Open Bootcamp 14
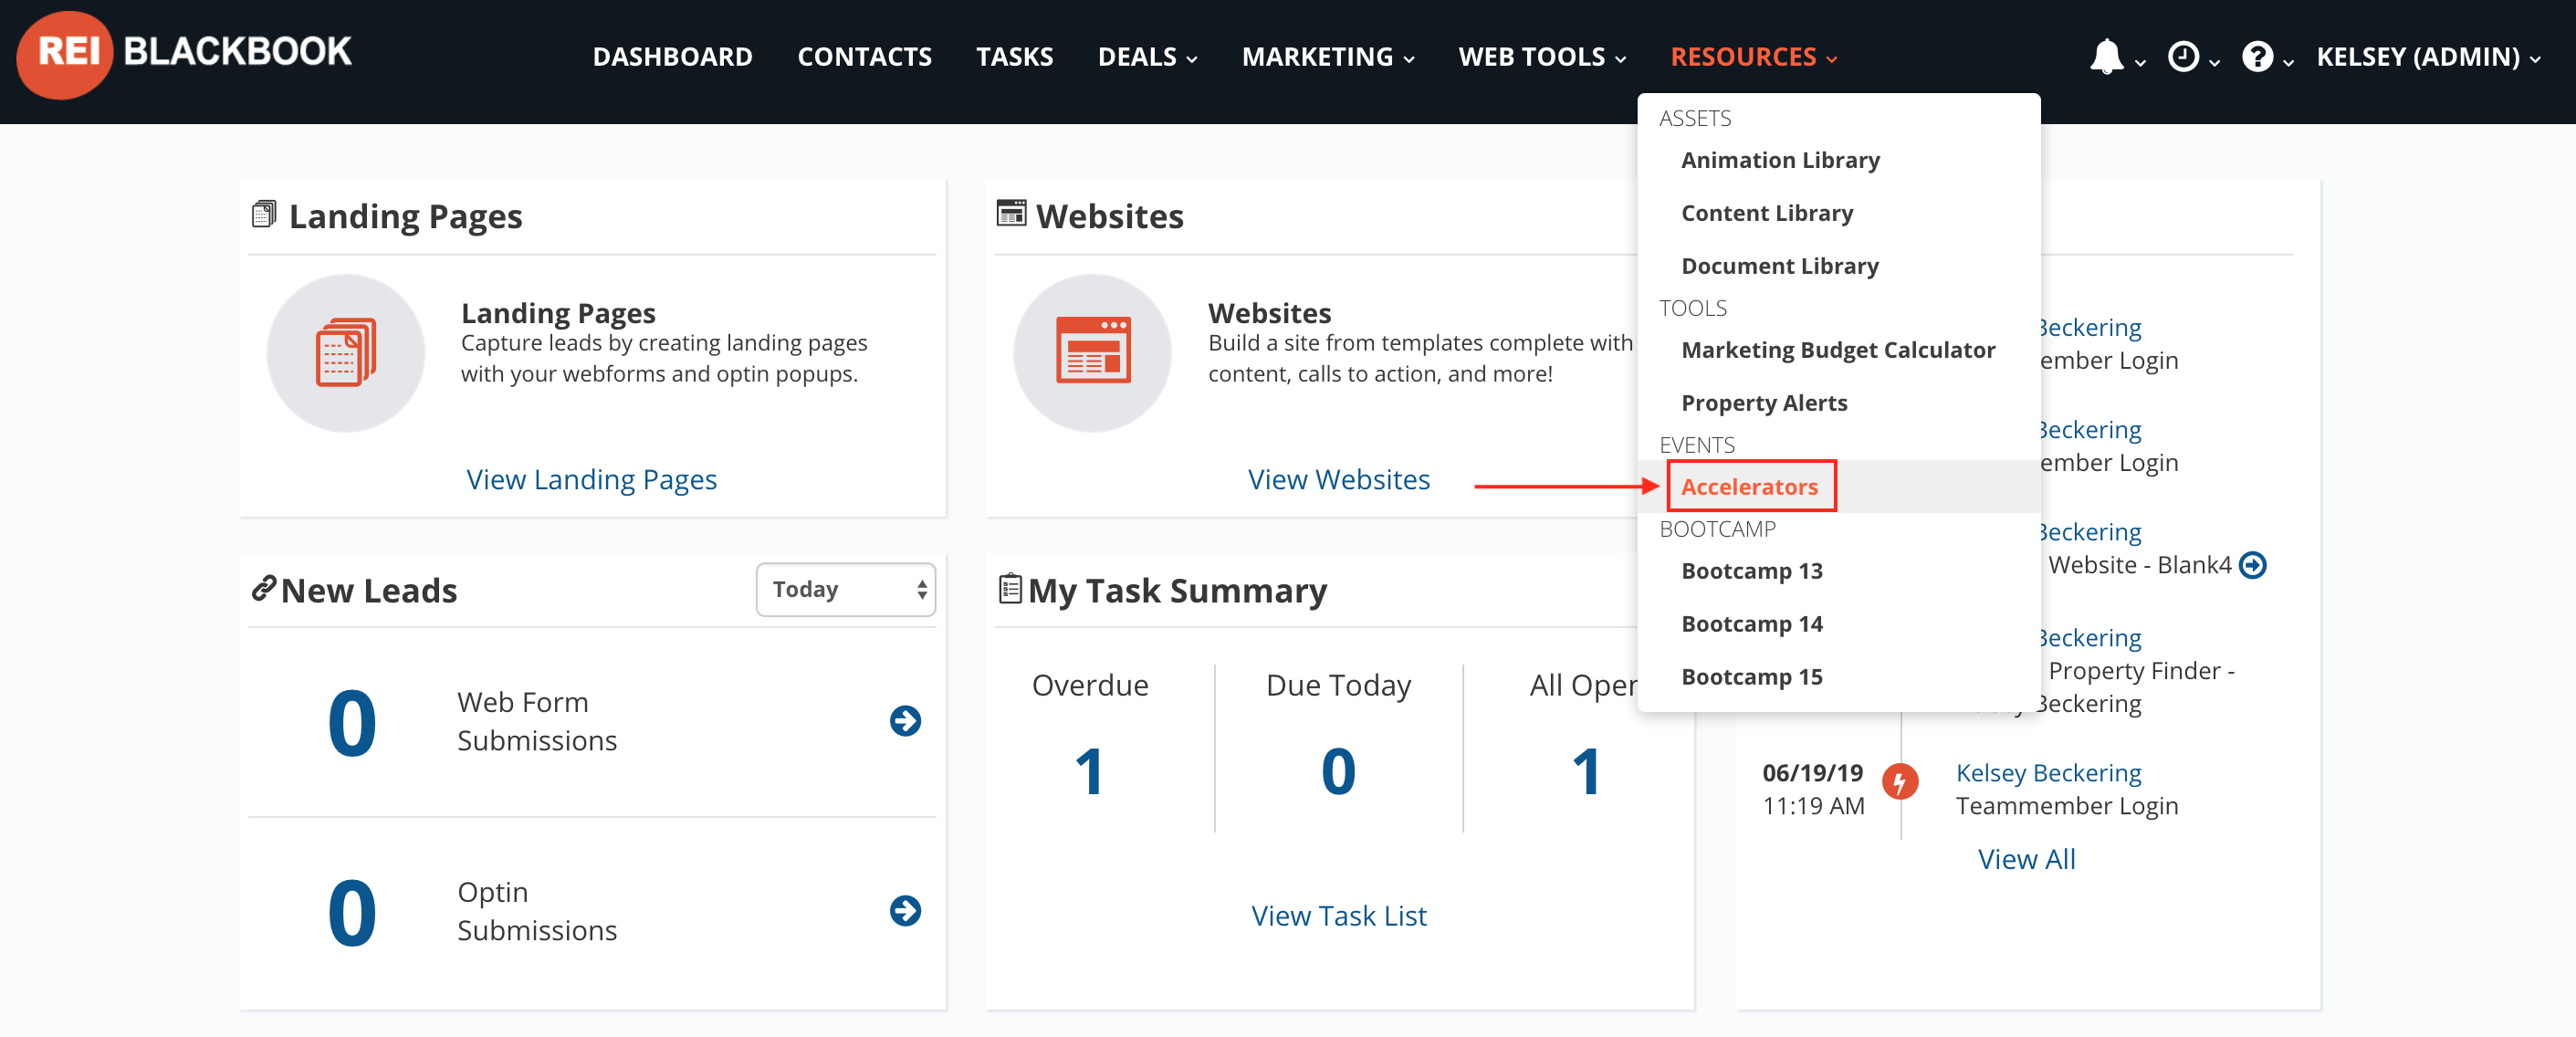 point(1751,624)
